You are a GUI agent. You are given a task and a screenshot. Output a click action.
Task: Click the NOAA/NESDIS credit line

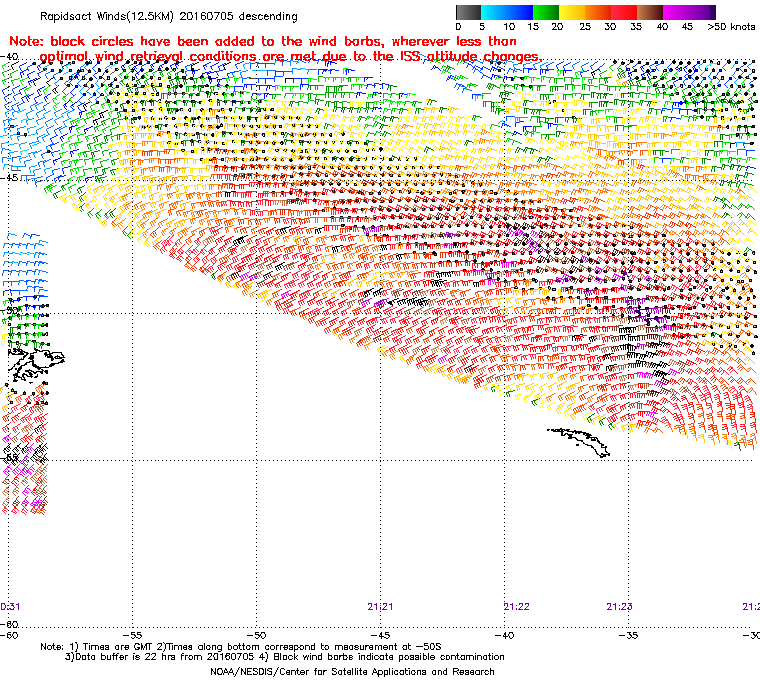[x=352, y=672]
